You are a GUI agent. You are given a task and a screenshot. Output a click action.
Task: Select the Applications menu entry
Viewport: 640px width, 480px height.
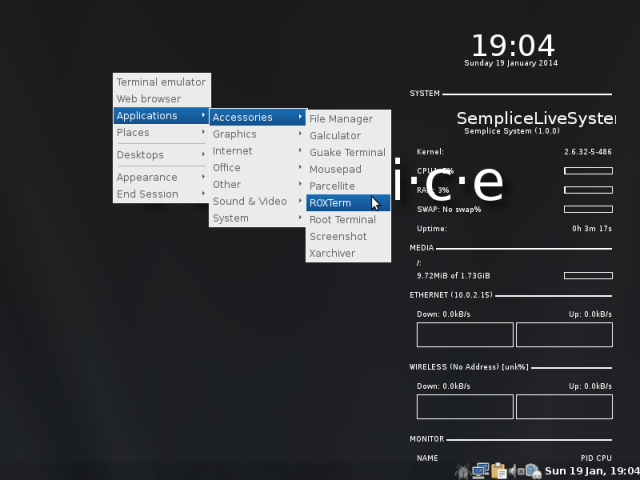click(162, 116)
